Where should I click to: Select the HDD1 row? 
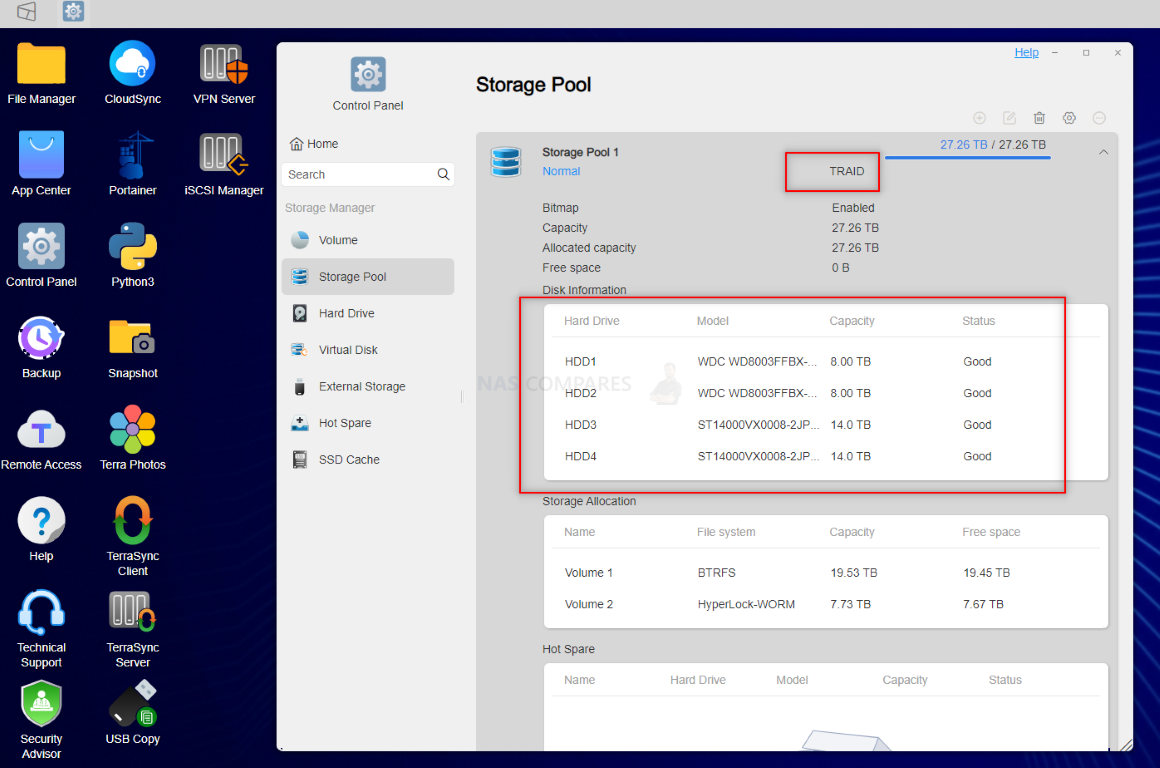click(826, 362)
